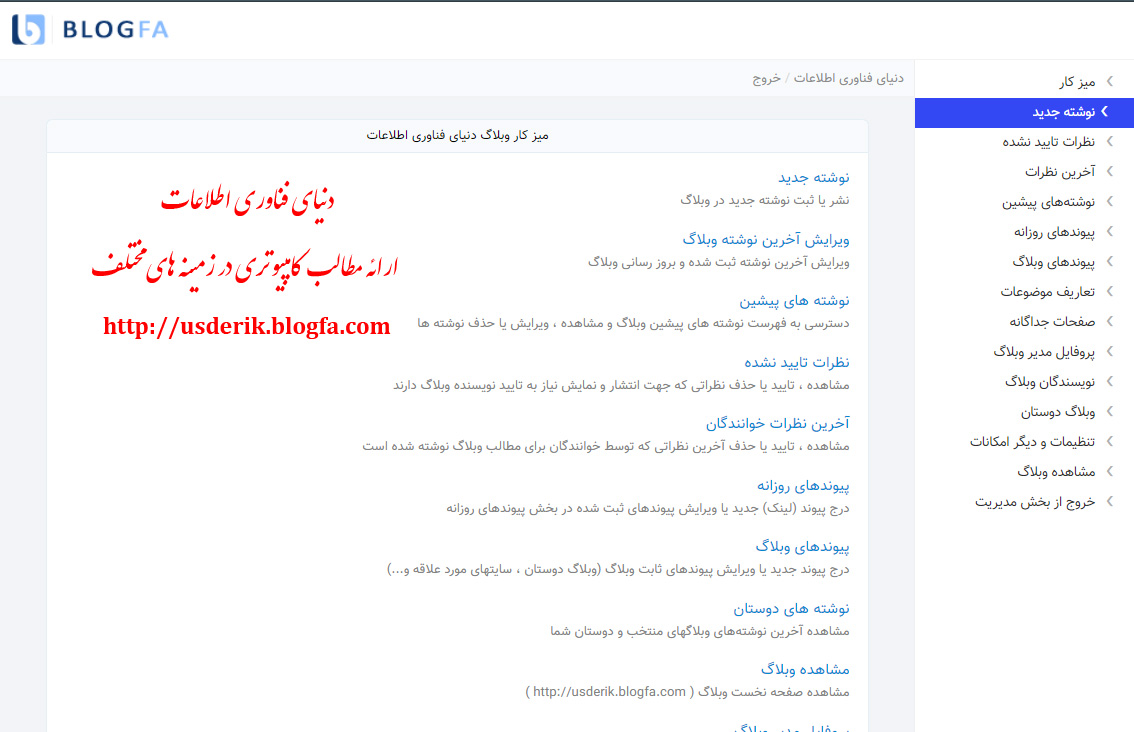Click the BLOGFA wordmark in header
Viewport: 1134px width, 732px height.
[x=115, y=30]
